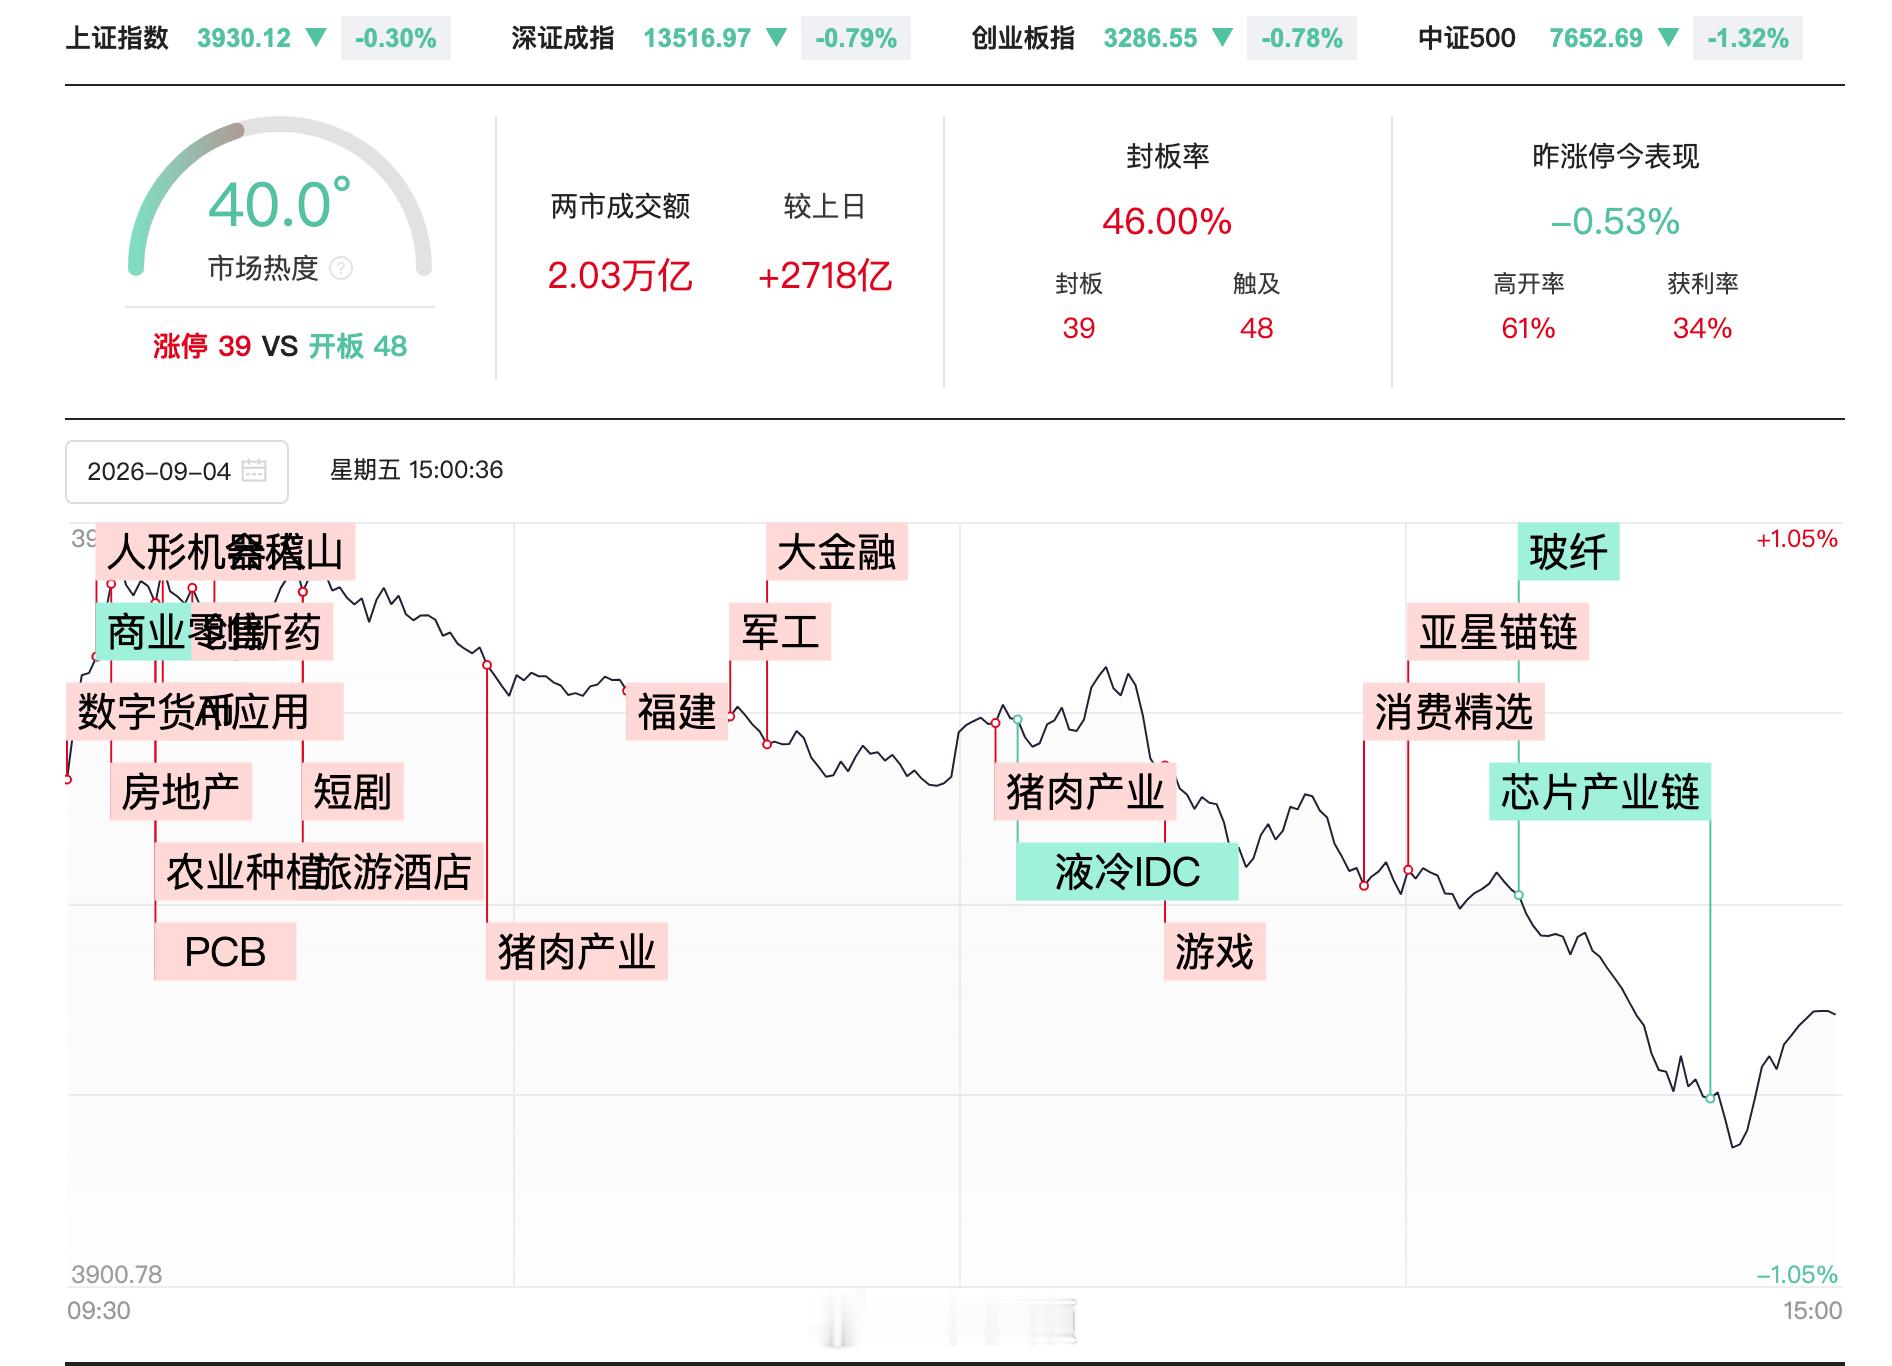Image resolution: width=1892 pixels, height=1366 pixels.
Task: Open the calendar icon in date field
Action: pos(254,471)
